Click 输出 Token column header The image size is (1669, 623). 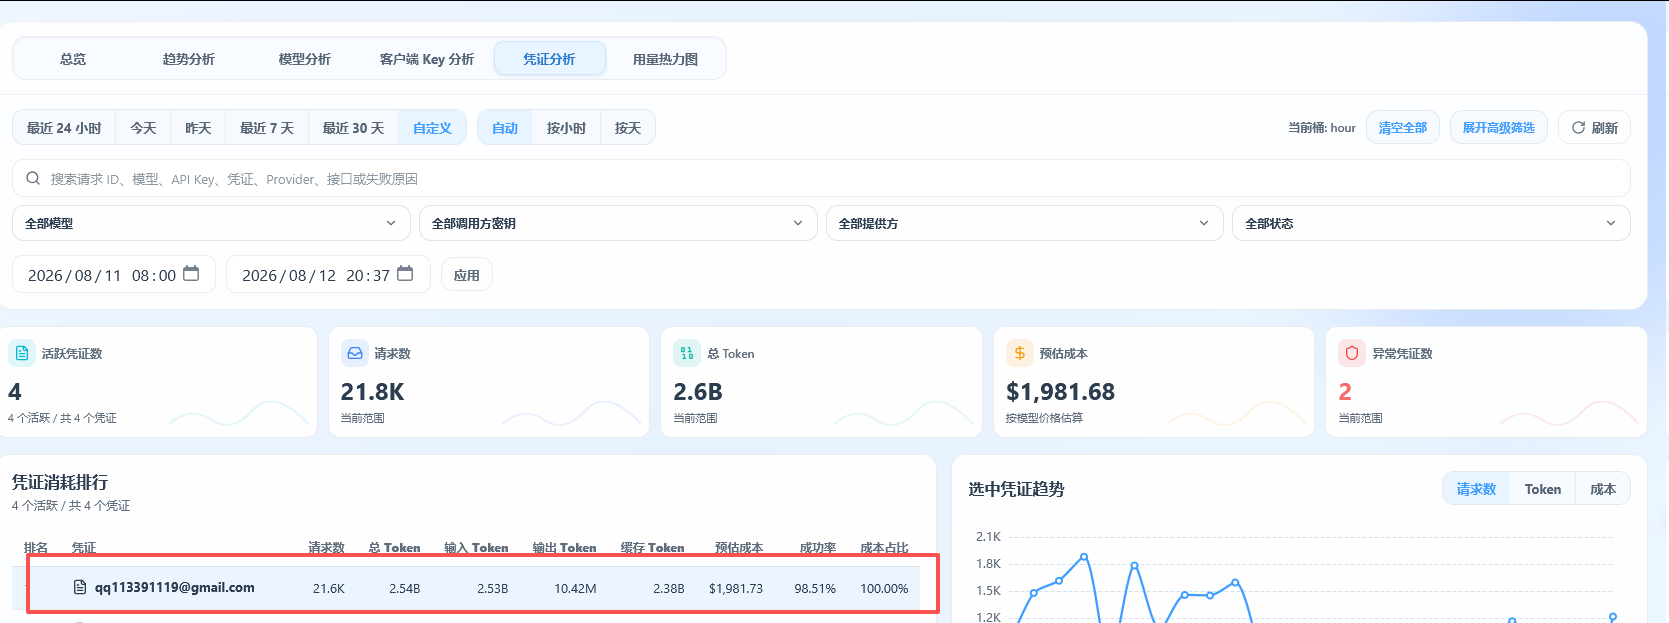click(564, 547)
